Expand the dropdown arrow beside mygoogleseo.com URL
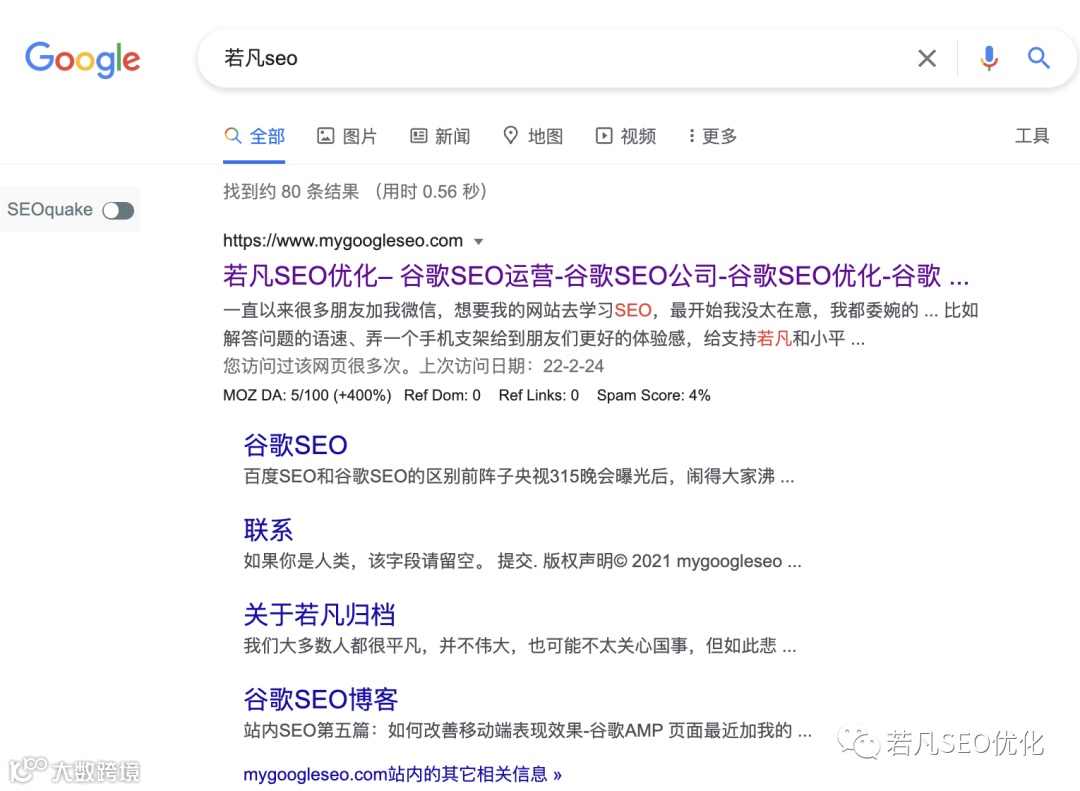The width and height of the screenshot is (1080, 791). coord(479,242)
